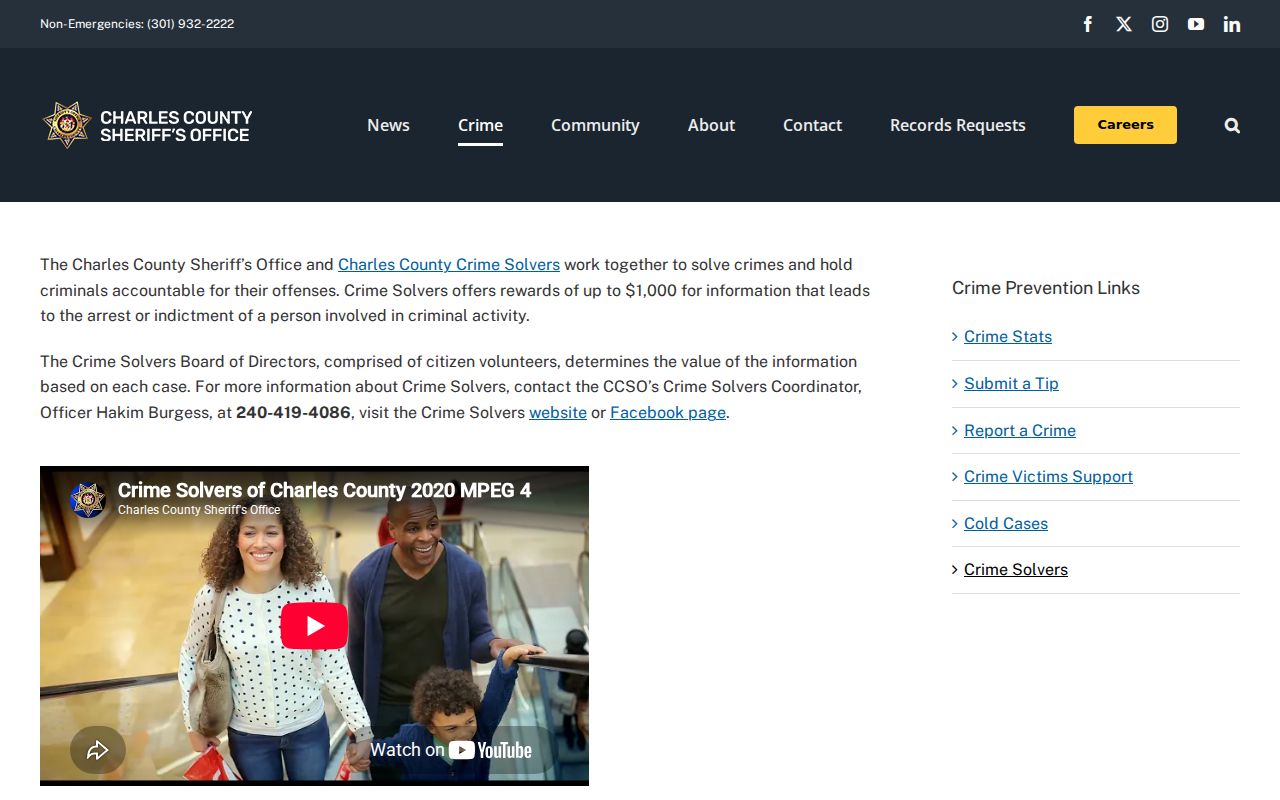Click Watch on YouTube in the video
This screenshot has width=1280, height=800.
point(451,750)
